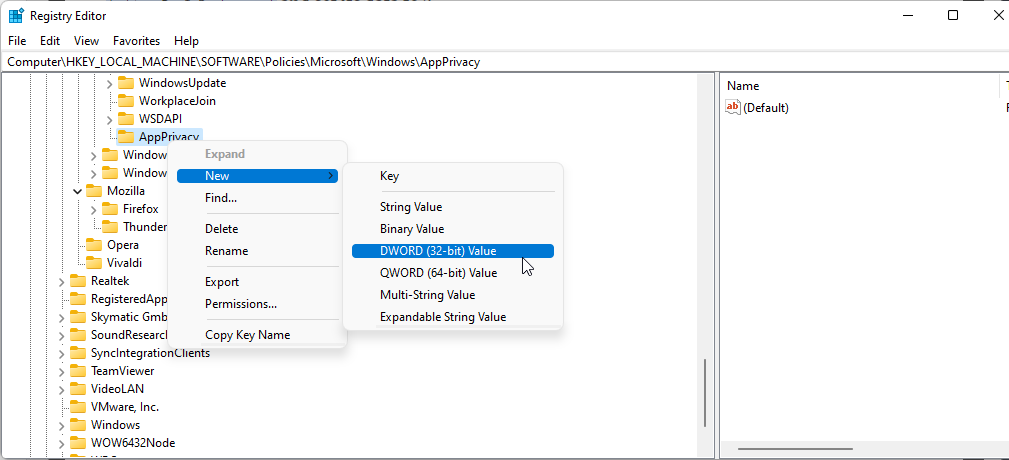This screenshot has width=1009, height=460.
Task: Choose Copy Key Name option
Action: [247, 335]
